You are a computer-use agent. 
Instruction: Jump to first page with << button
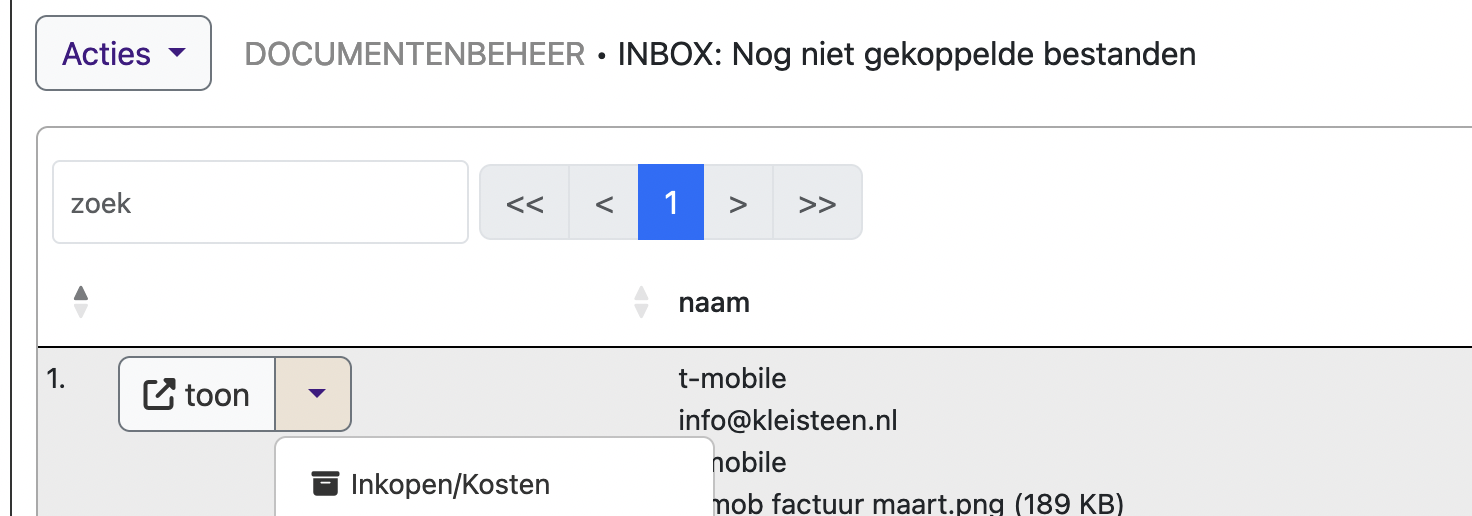pyautogui.click(x=525, y=203)
